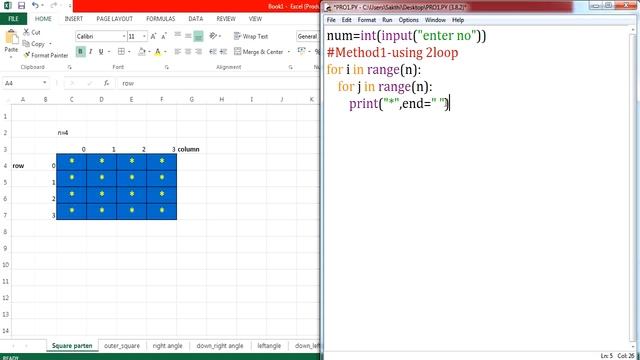Center cell text horizontally
This screenshot has width=640, height=360.
tap(188, 51)
